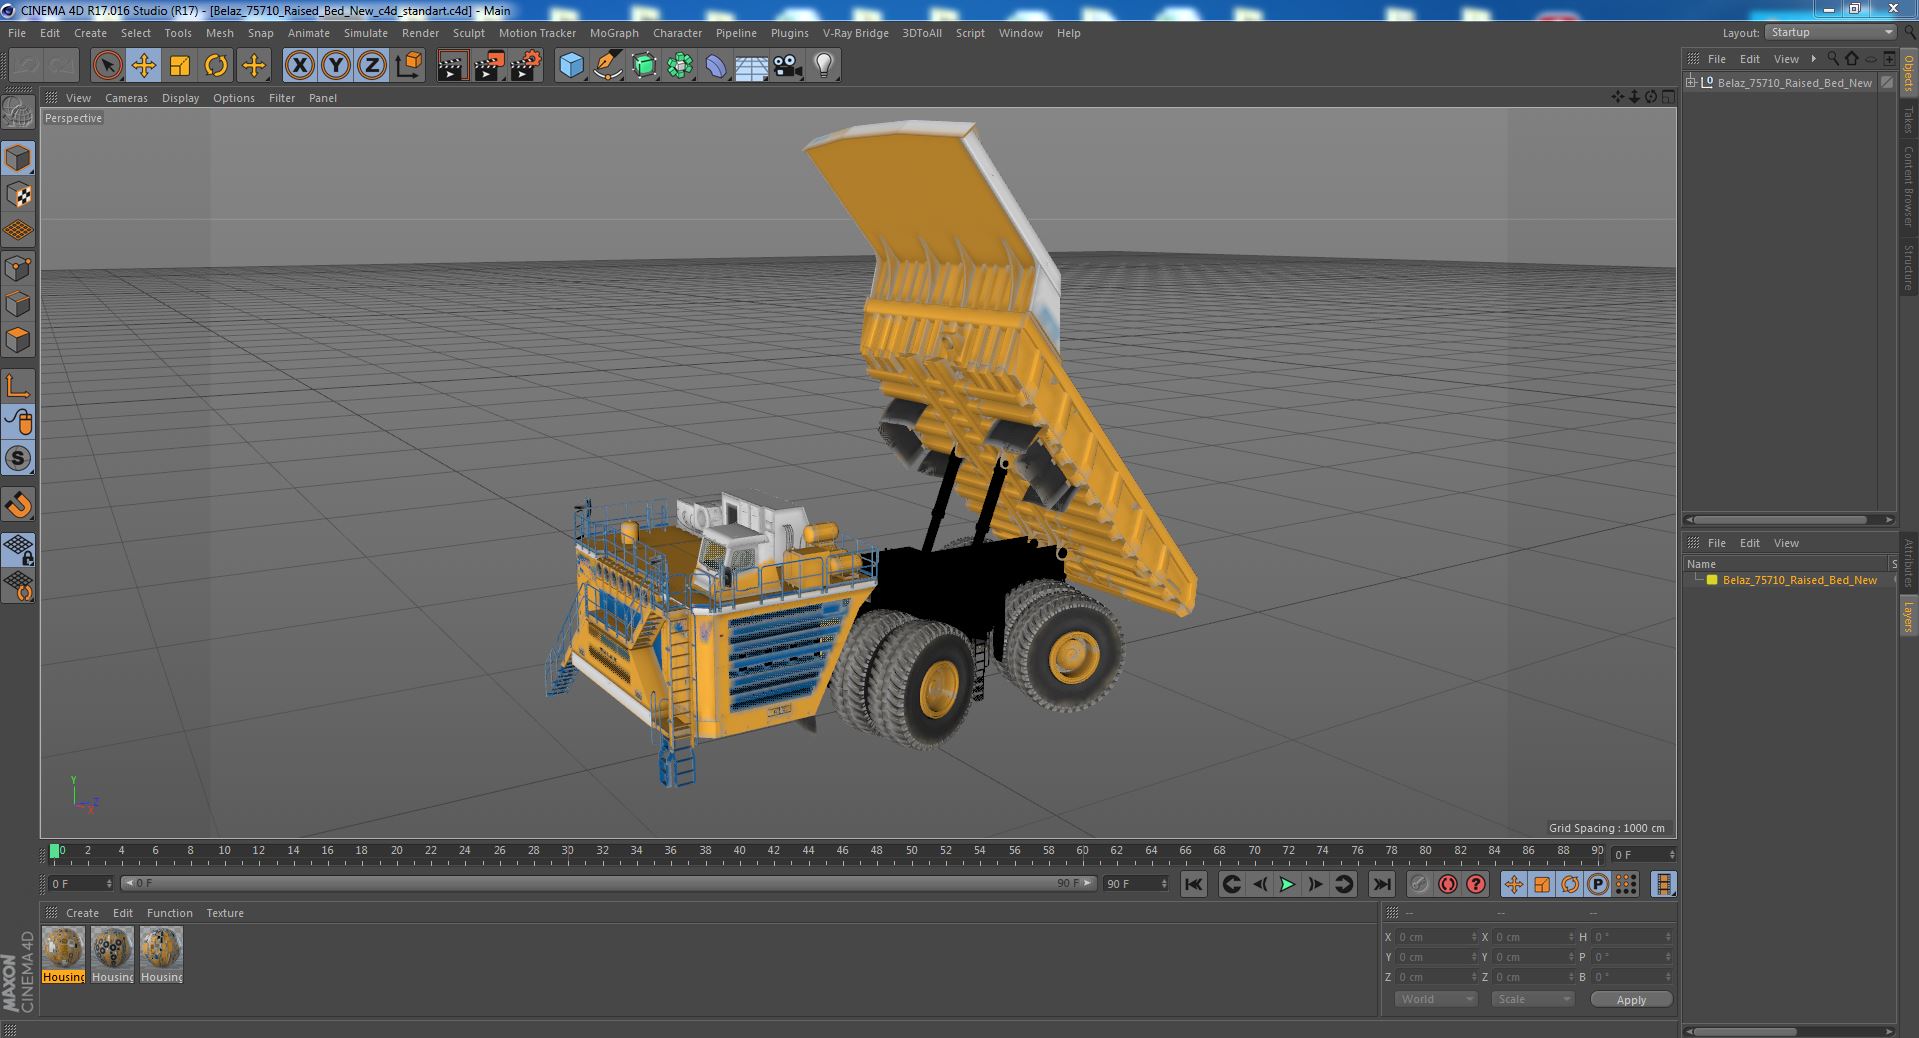The width and height of the screenshot is (1919, 1038).
Task: Click timeline preview range slider
Action: tap(608, 883)
